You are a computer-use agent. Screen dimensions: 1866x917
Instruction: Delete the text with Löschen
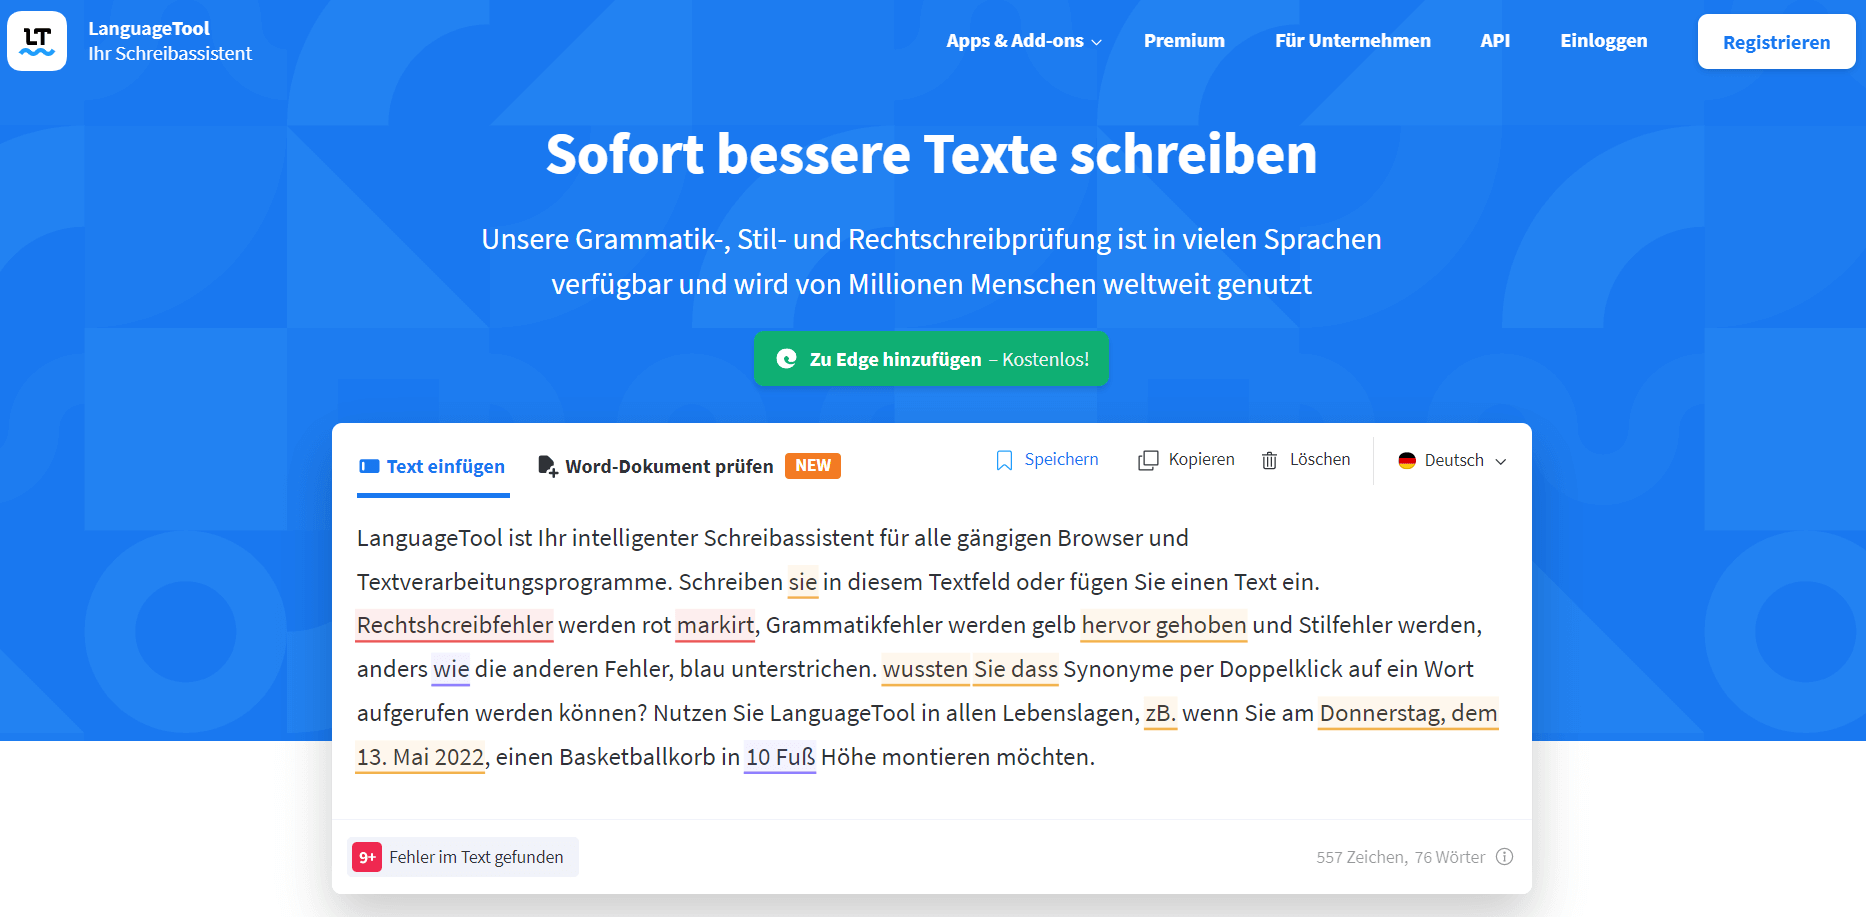tap(1305, 460)
